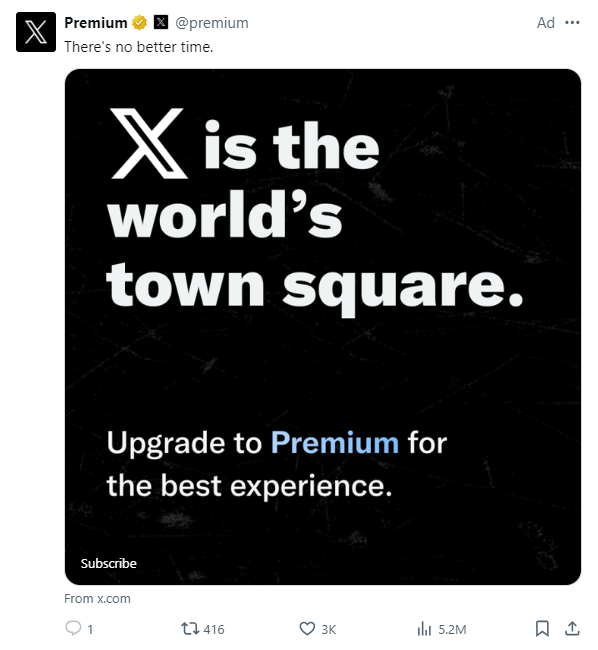Open the reply comment bubble icon
This screenshot has height=650, width=598.
73,628
